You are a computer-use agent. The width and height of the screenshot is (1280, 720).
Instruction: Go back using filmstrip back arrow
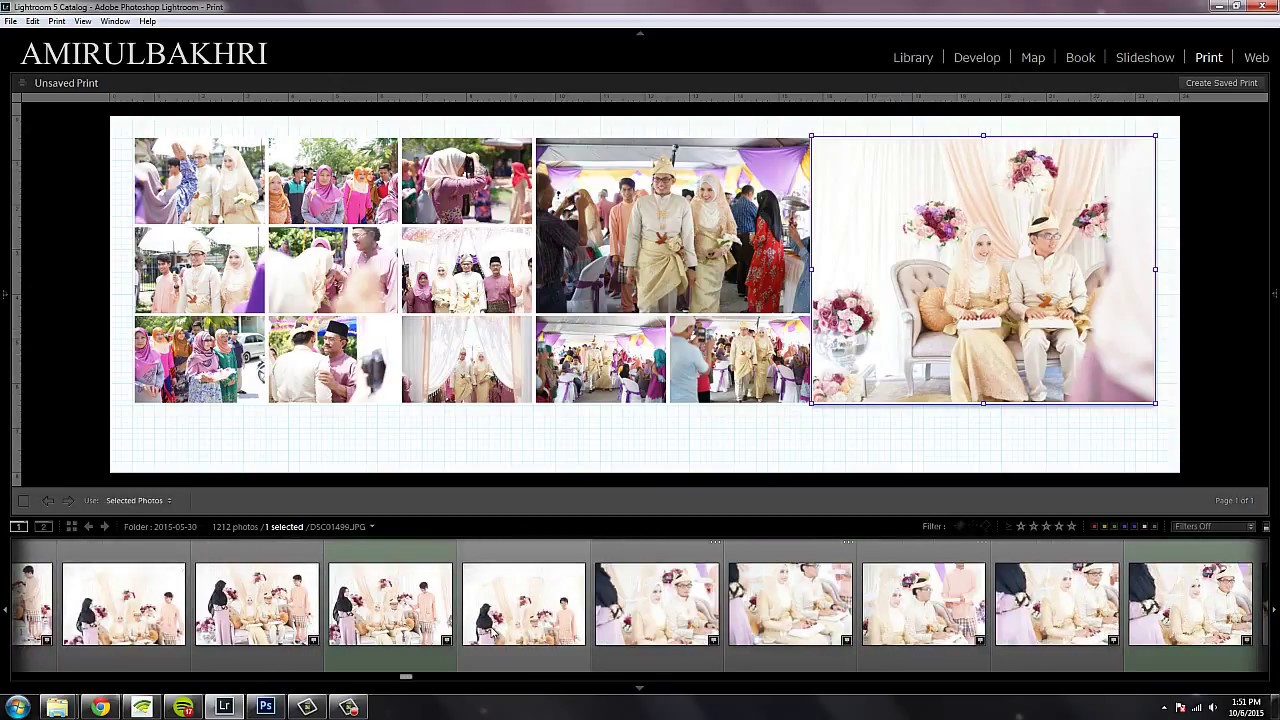[x=88, y=526]
